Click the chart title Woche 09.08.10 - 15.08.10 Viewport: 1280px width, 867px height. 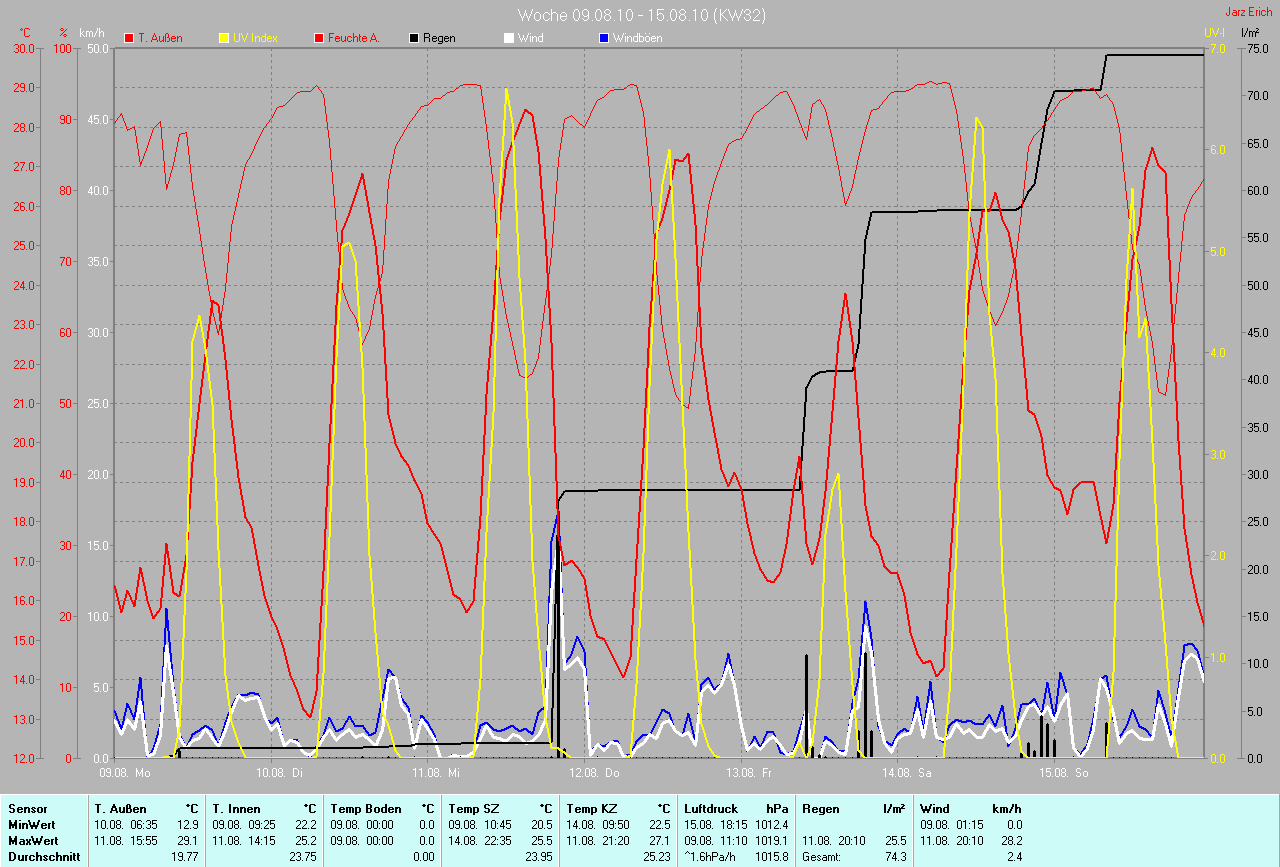point(641,15)
